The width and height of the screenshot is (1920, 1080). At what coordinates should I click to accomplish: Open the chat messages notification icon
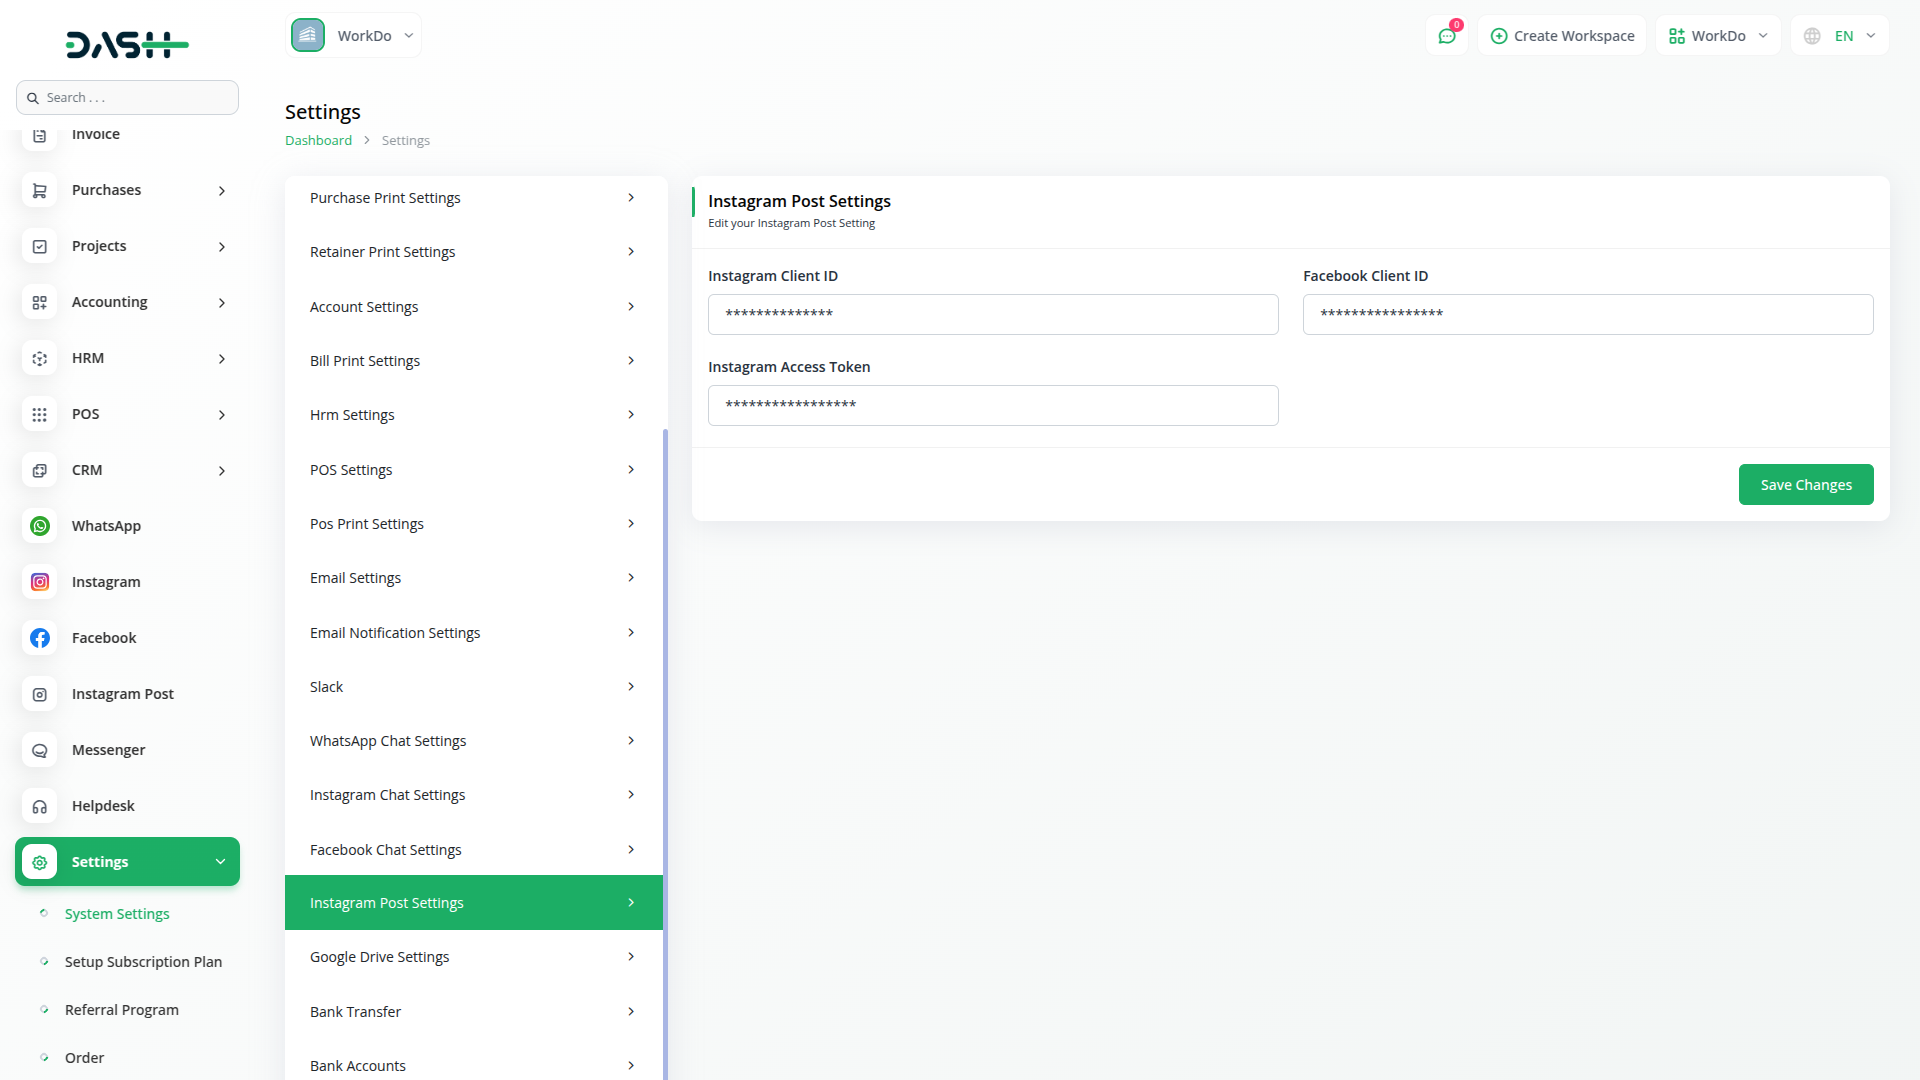[1447, 36]
